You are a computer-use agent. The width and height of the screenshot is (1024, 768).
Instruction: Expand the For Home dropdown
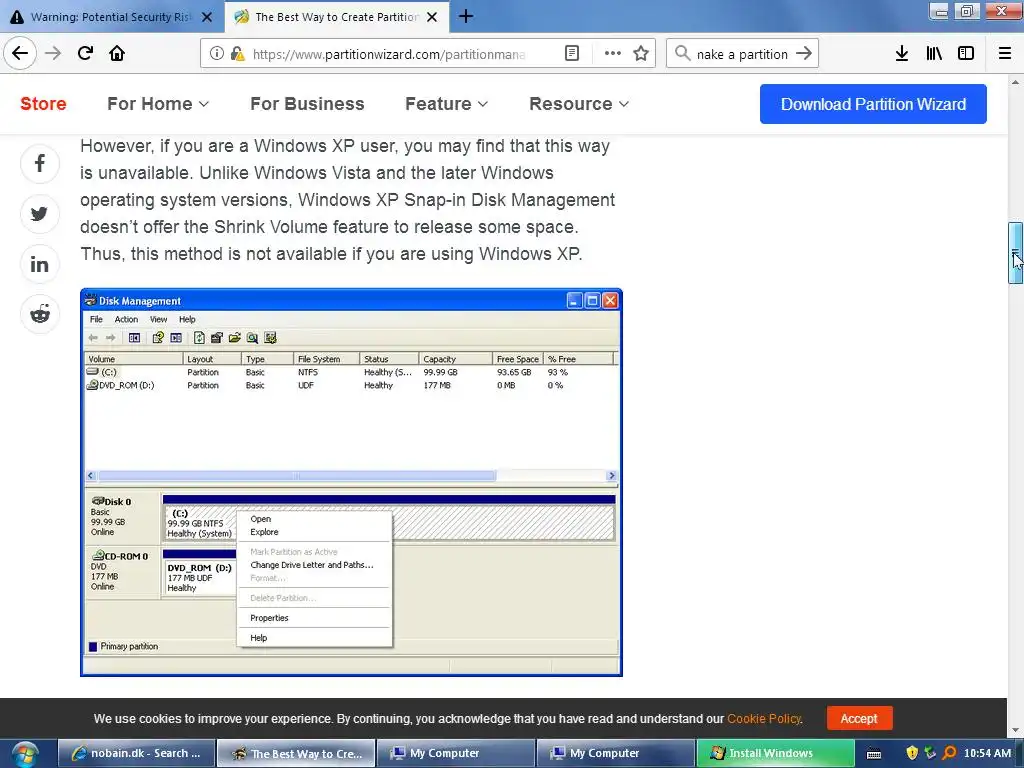(158, 104)
